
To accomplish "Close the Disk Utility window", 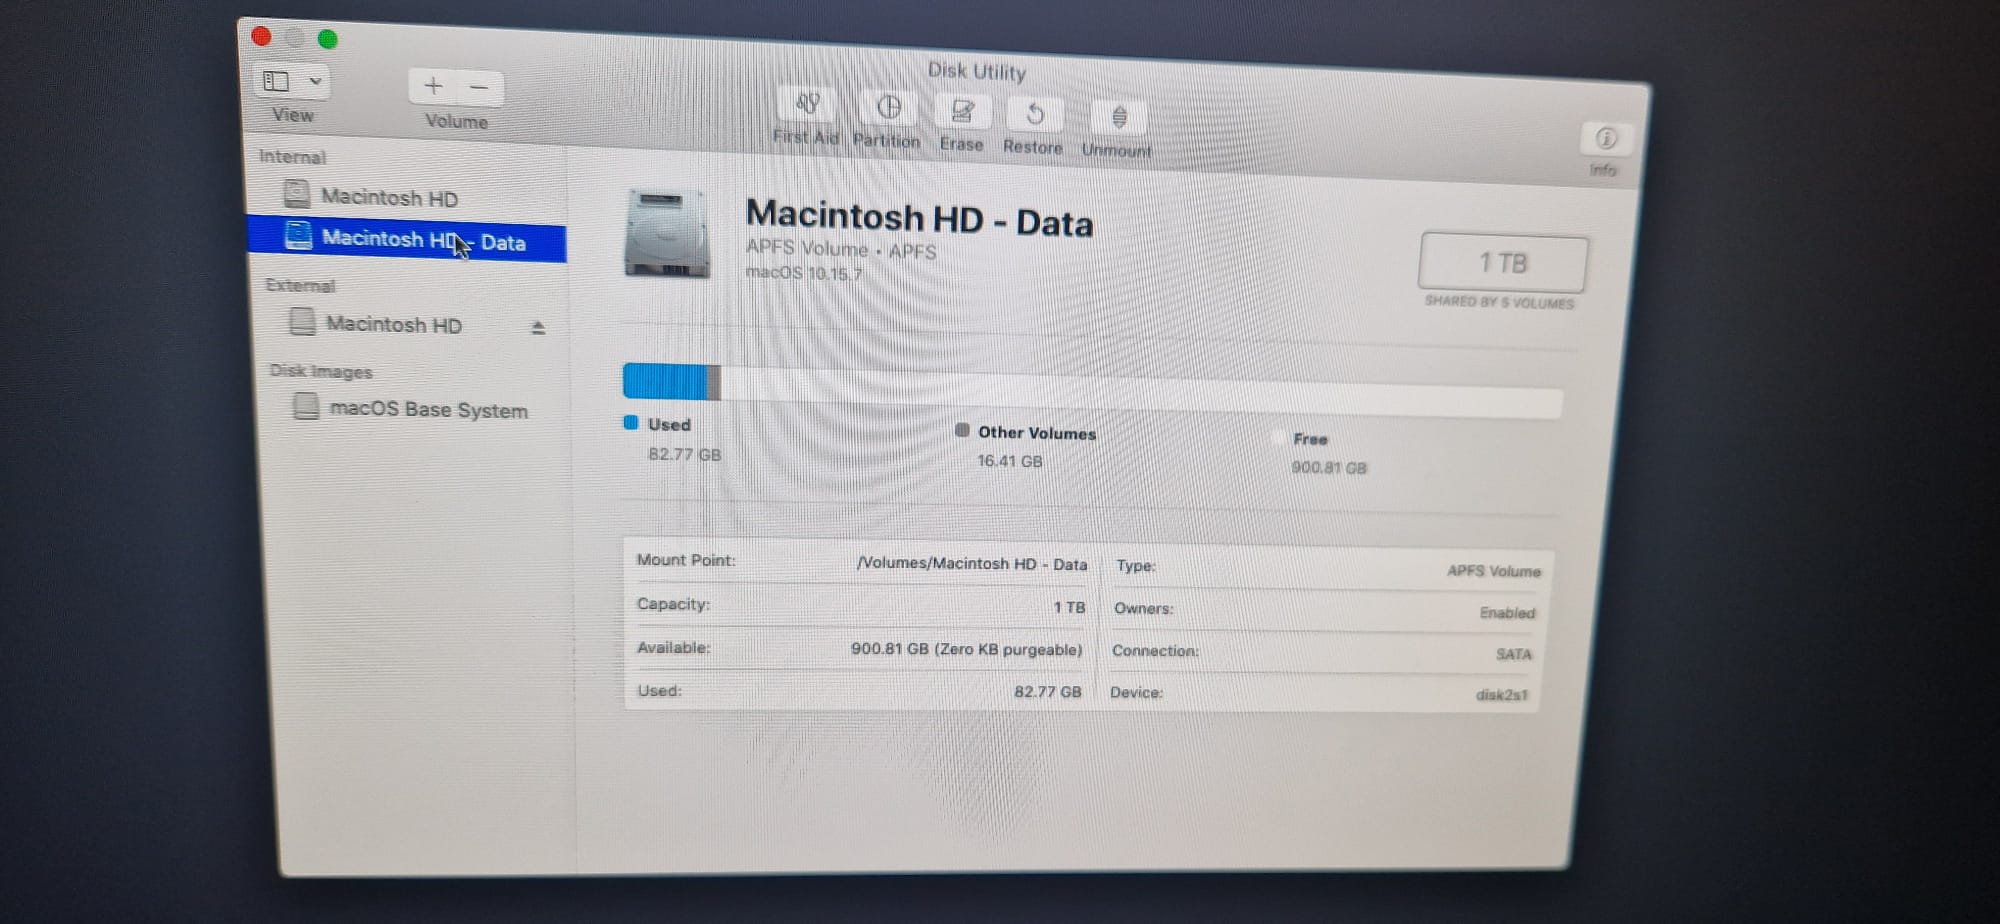I will [262, 37].
